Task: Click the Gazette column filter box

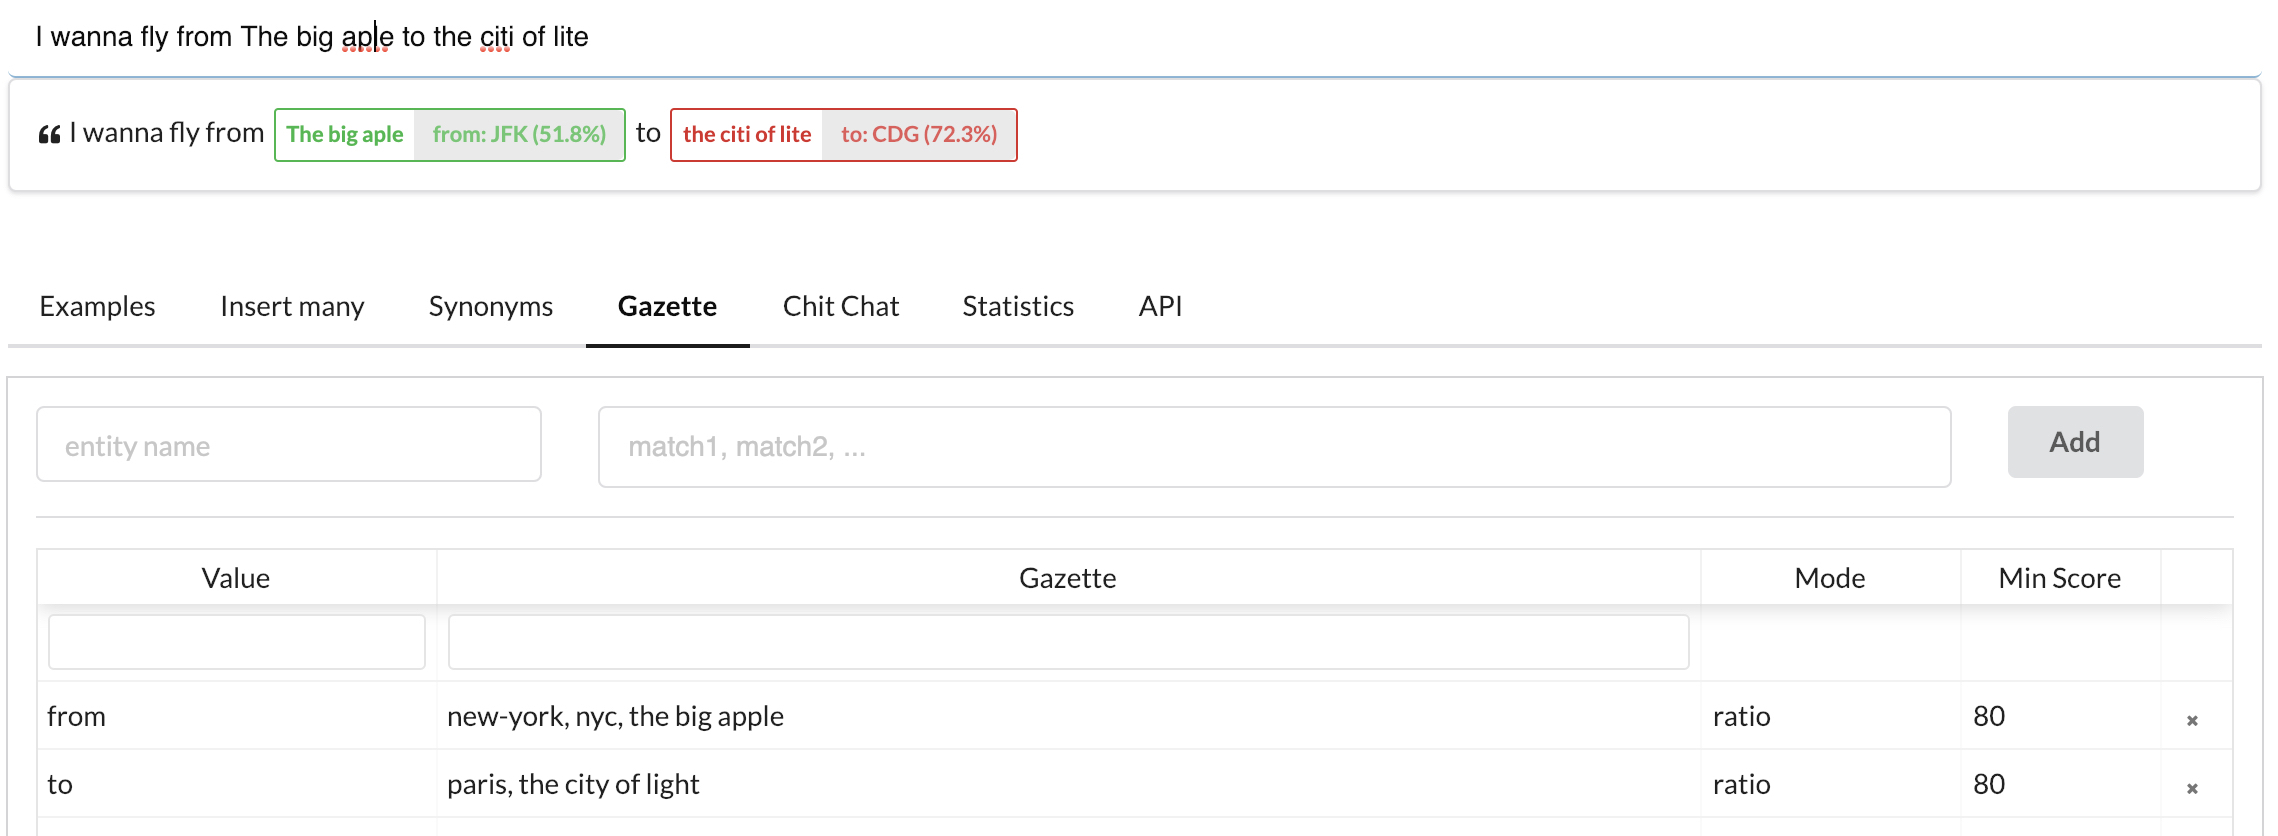Action: 1068,642
